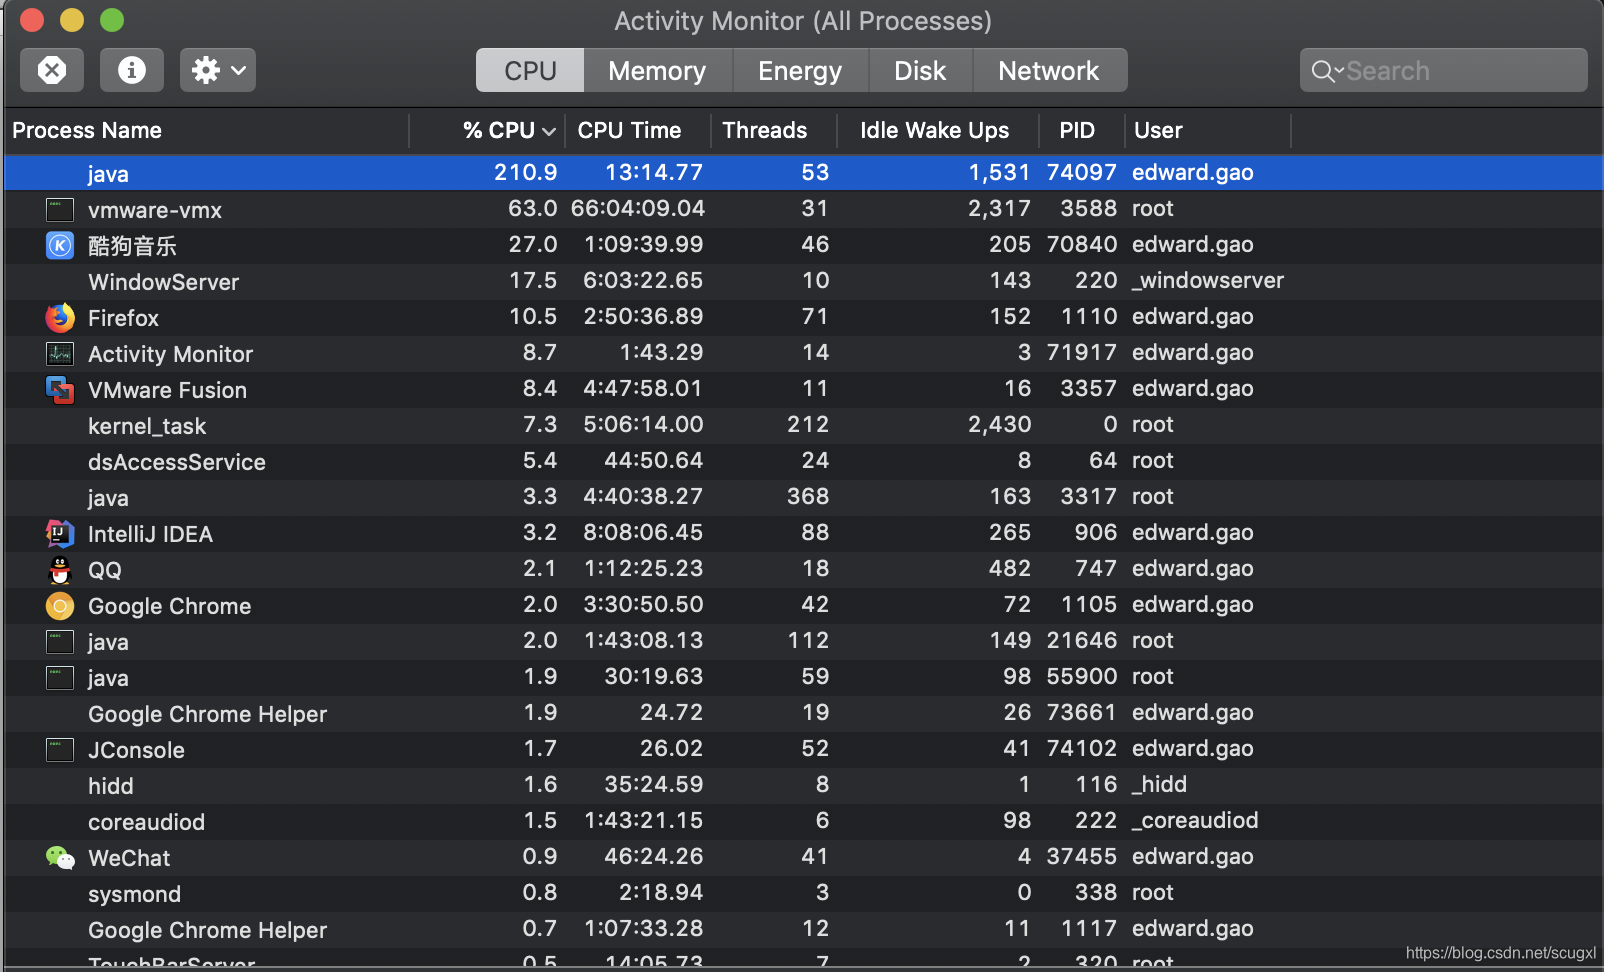Switch to the Network tab

coord(1049,70)
